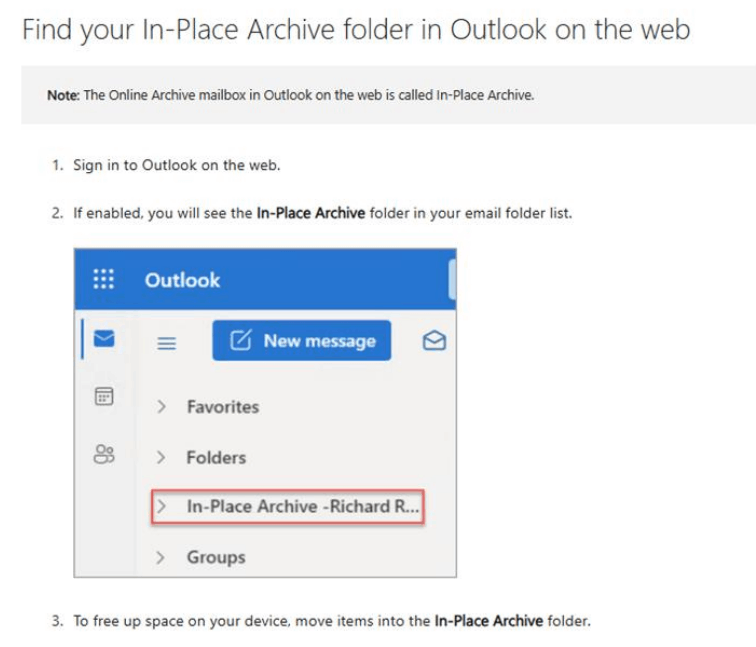Toggle the hamburger navigation pane icon
The image size is (756, 647).
[167, 343]
